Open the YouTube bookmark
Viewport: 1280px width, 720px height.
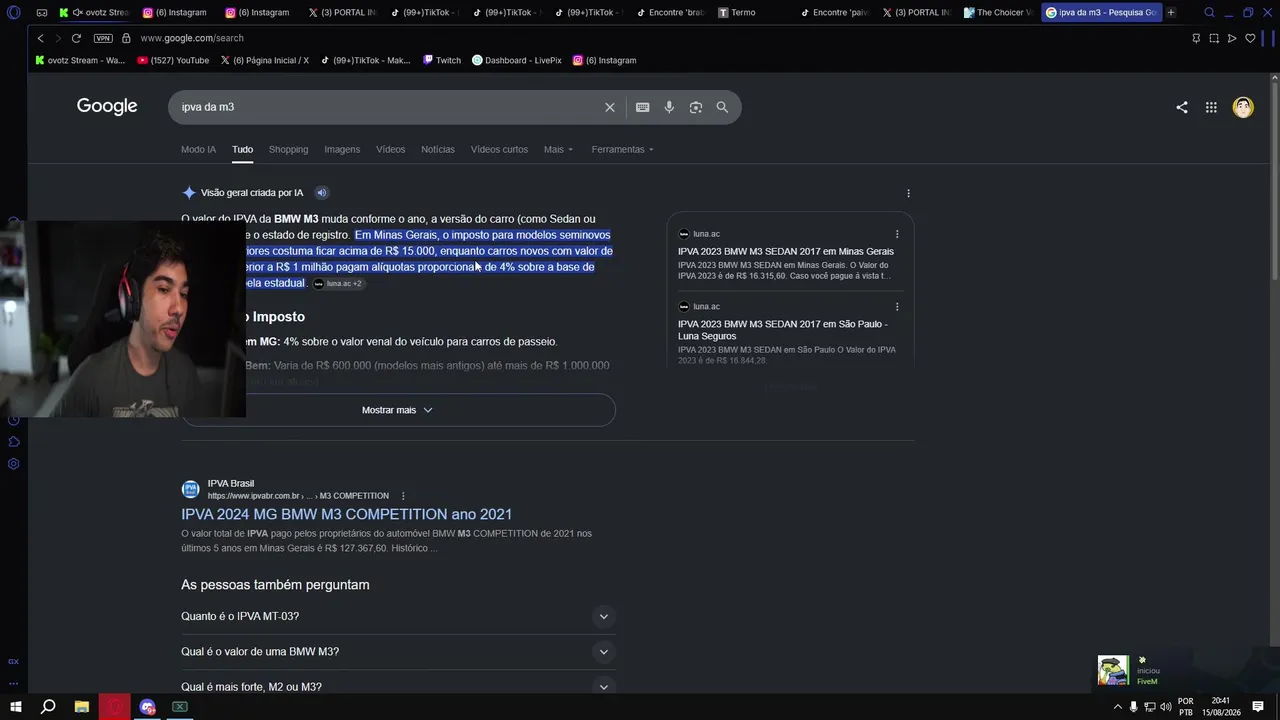point(173,60)
